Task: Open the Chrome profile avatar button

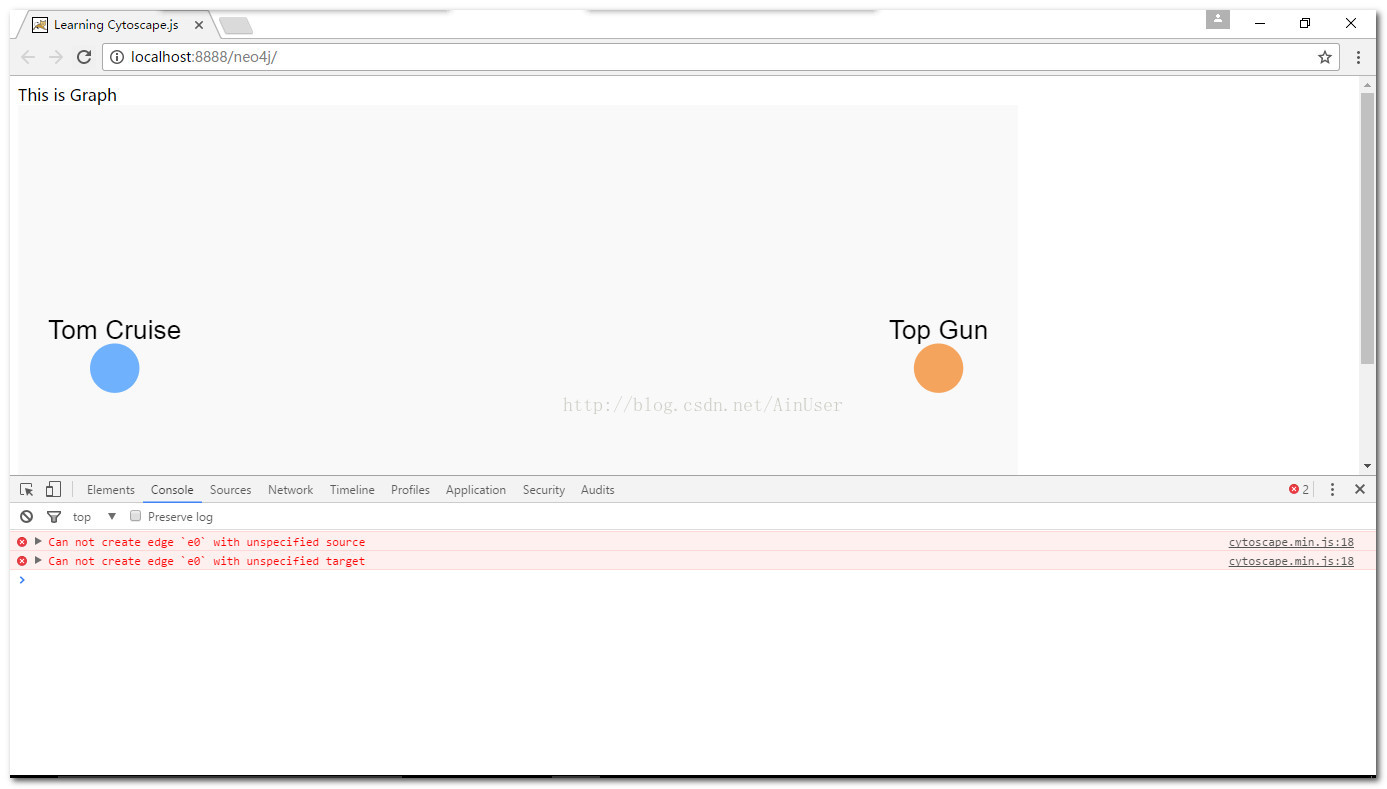Action: coord(1217,19)
